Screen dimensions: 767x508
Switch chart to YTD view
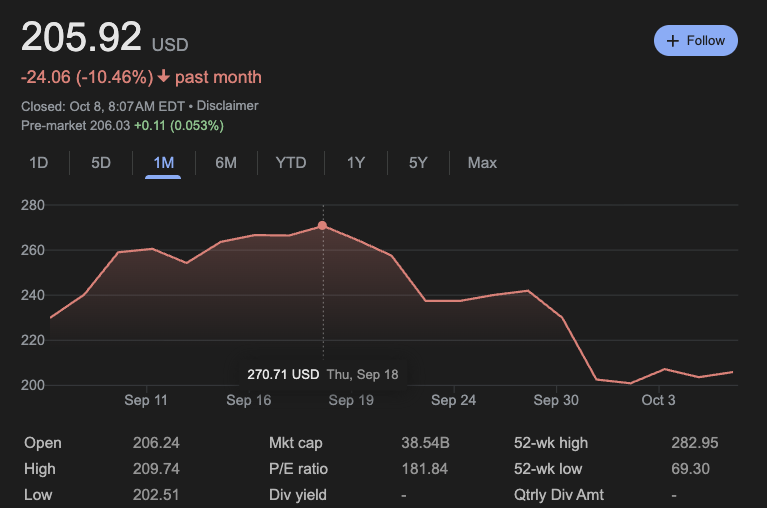(290, 163)
